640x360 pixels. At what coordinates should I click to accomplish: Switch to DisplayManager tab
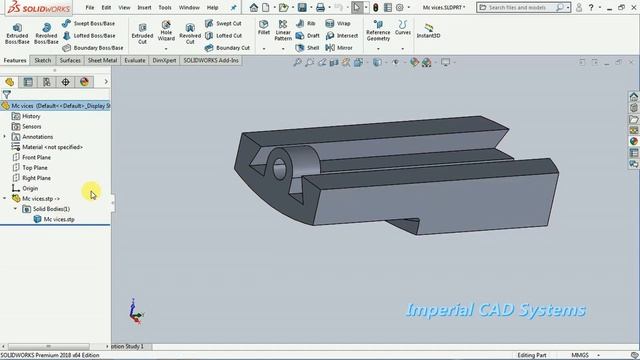pyautogui.click(x=84, y=82)
